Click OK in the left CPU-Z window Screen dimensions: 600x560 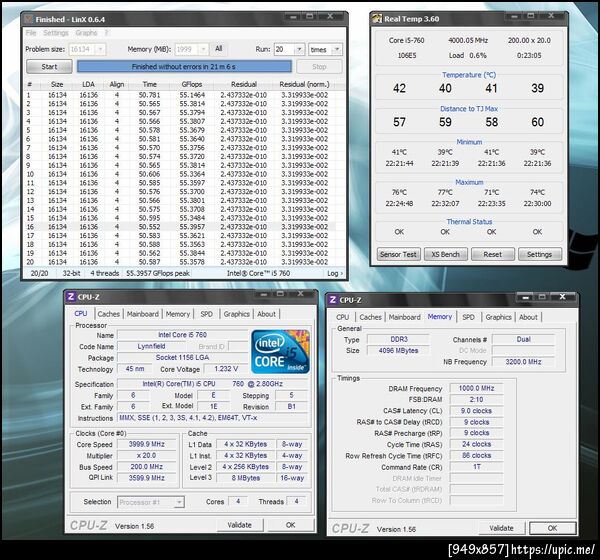tap(290, 525)
